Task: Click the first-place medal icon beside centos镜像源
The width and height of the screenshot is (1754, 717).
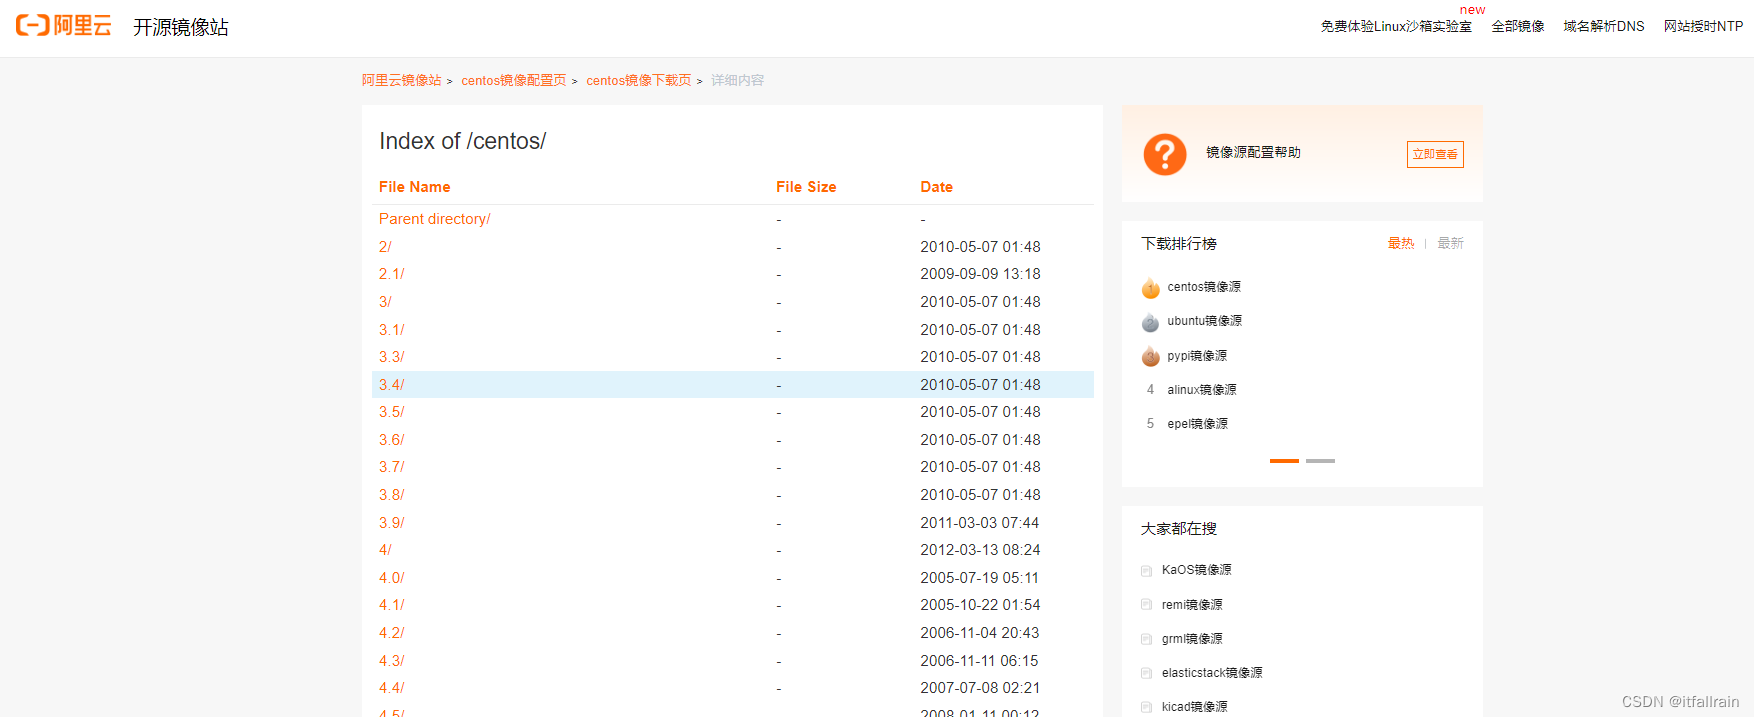Action: [1150, 288]
